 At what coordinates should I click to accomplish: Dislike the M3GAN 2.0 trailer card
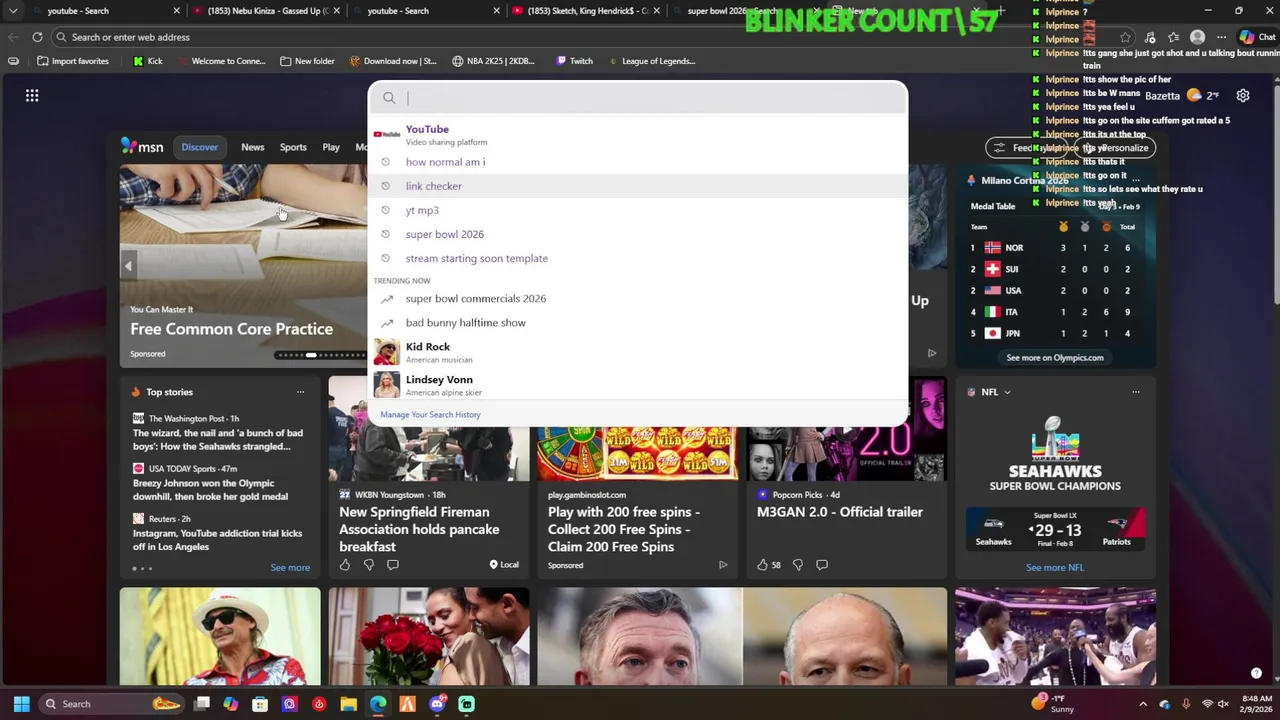point(797,565)
